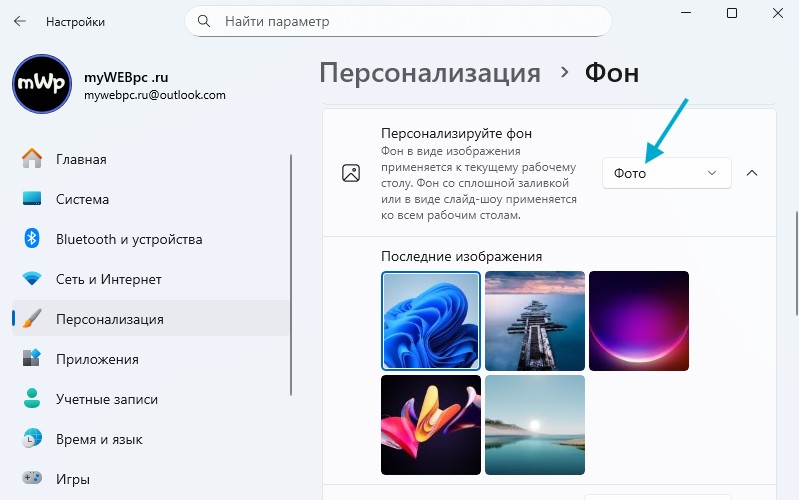
Task: Open Система settings section
Action: point(151,199)
